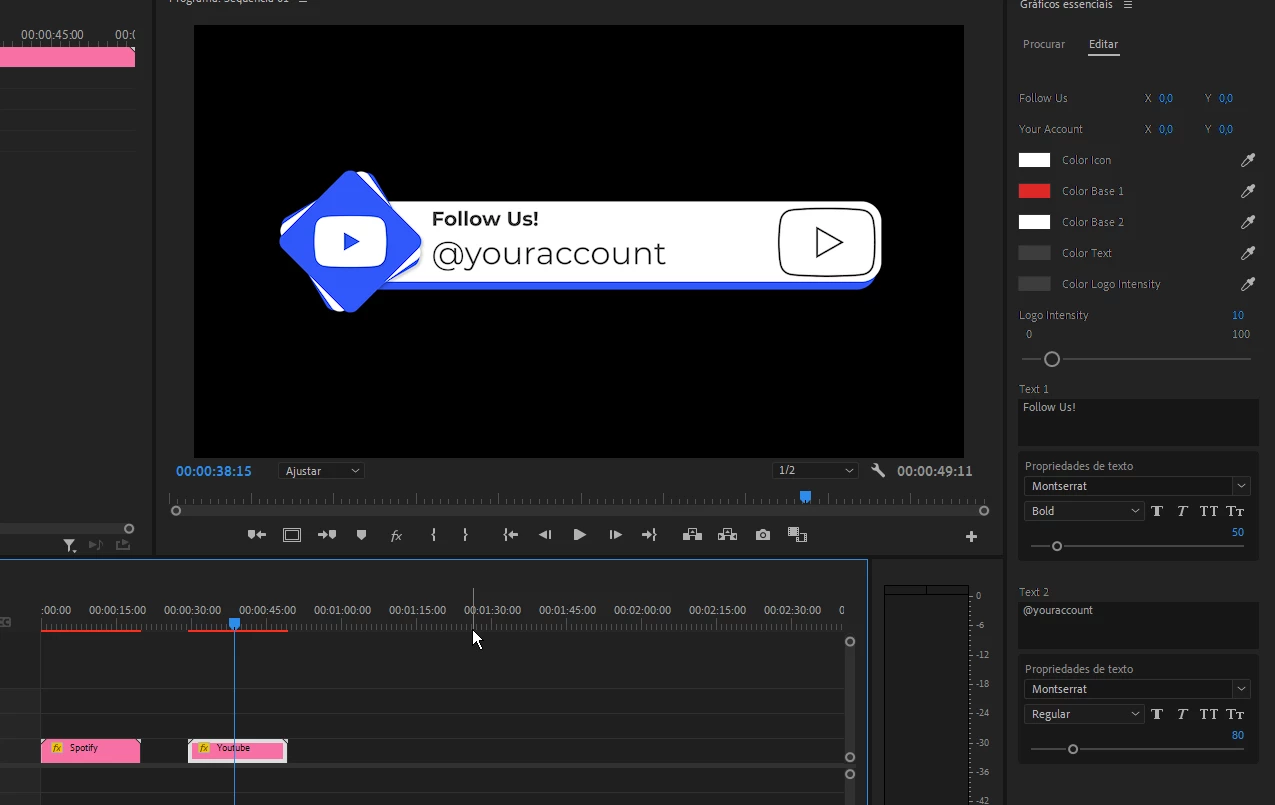The width and height of the screenshot is (1275, 805).
Task: Open the button editor plus icon
Action: tap(971, 537)
